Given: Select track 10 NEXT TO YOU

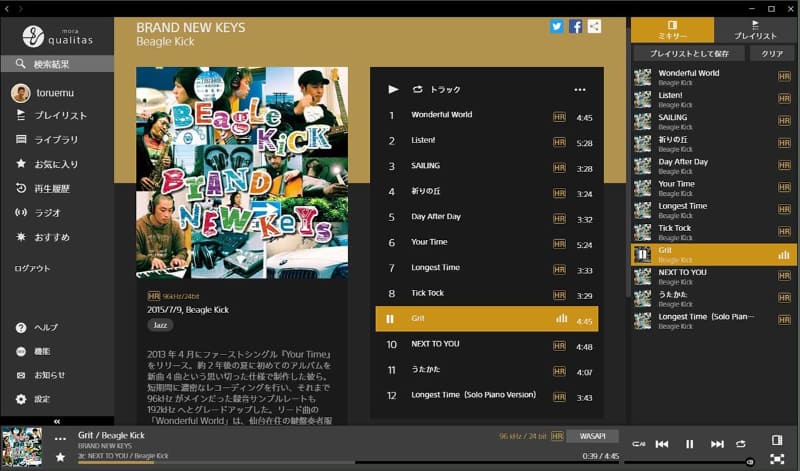Looking at the screenshot, I should [487, 345].
